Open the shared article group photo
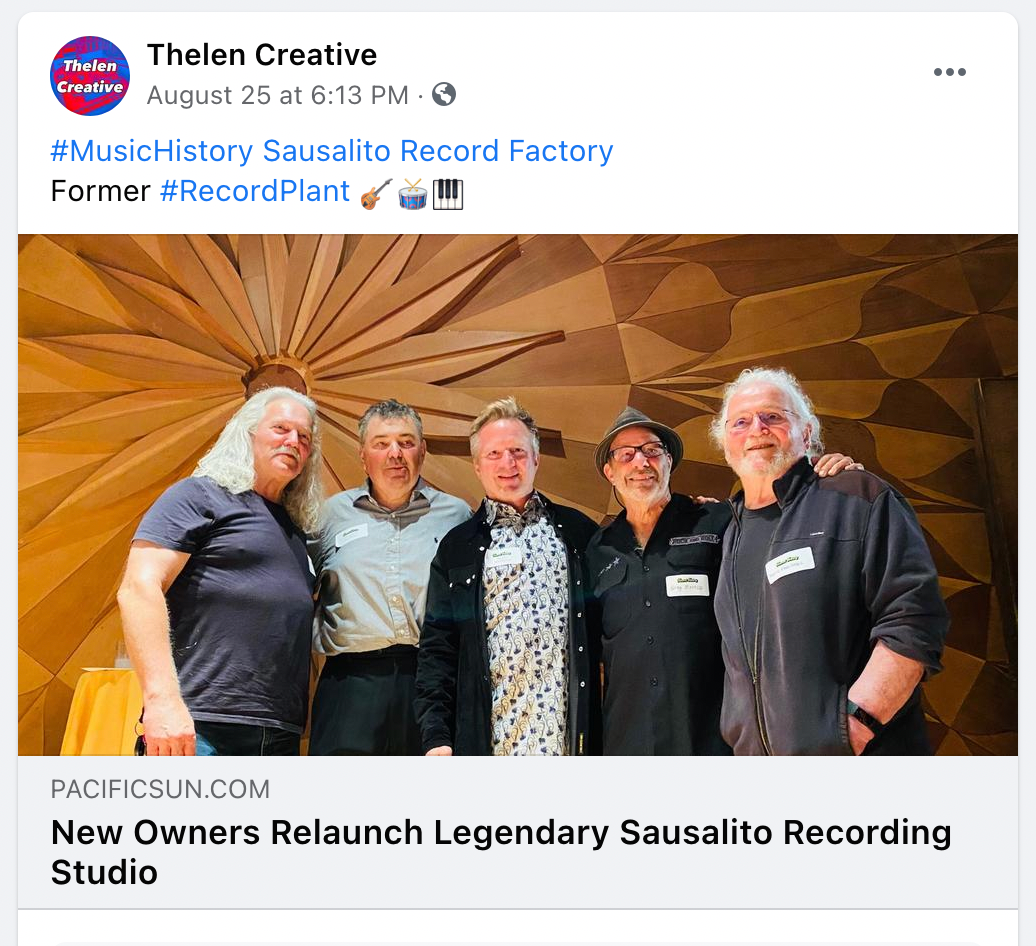 [518, 495]
